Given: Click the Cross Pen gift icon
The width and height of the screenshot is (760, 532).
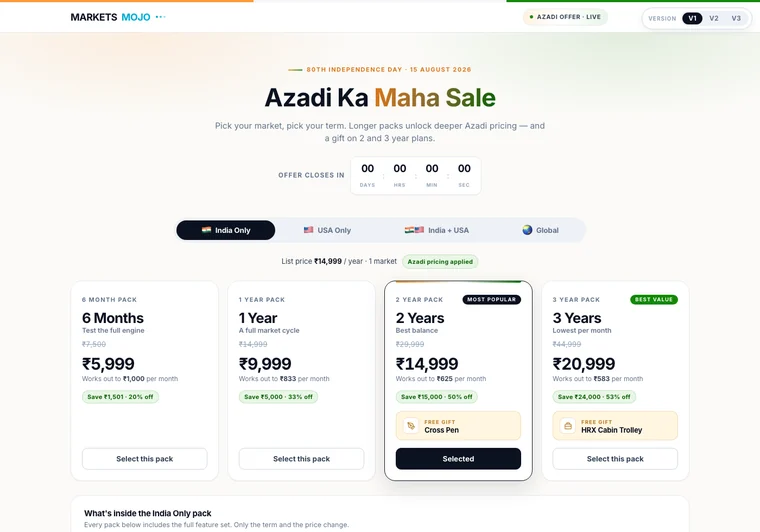Looking at the screenshot, I should coord(411,425).
